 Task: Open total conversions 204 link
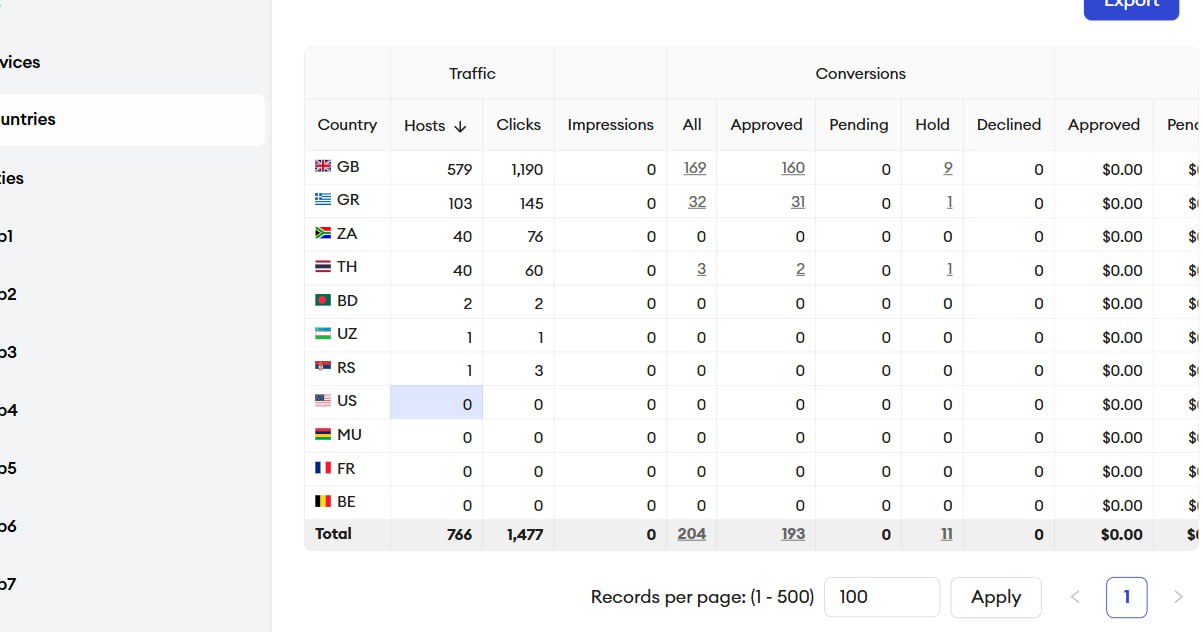pyautogui.click(x=691, y=534)
